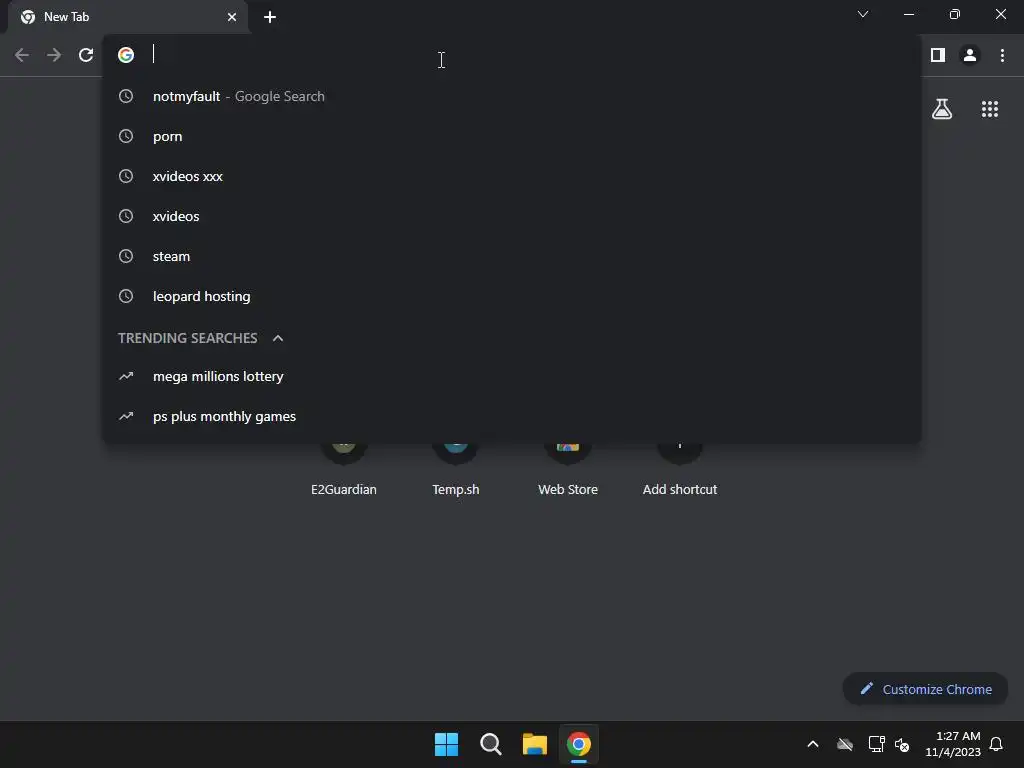Open the network status tray icon
The height and width of the screenshot is (768, 1024).
[x=876, y=744]
